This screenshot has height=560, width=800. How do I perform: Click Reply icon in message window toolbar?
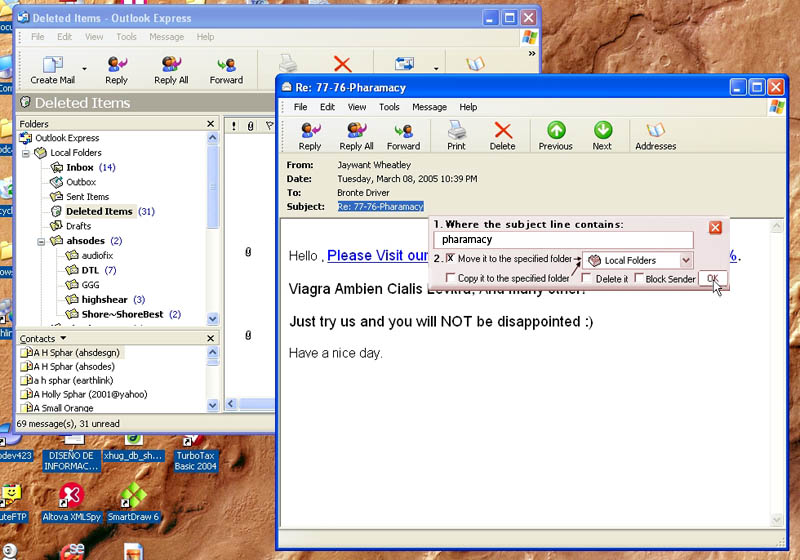click(310, 134)
